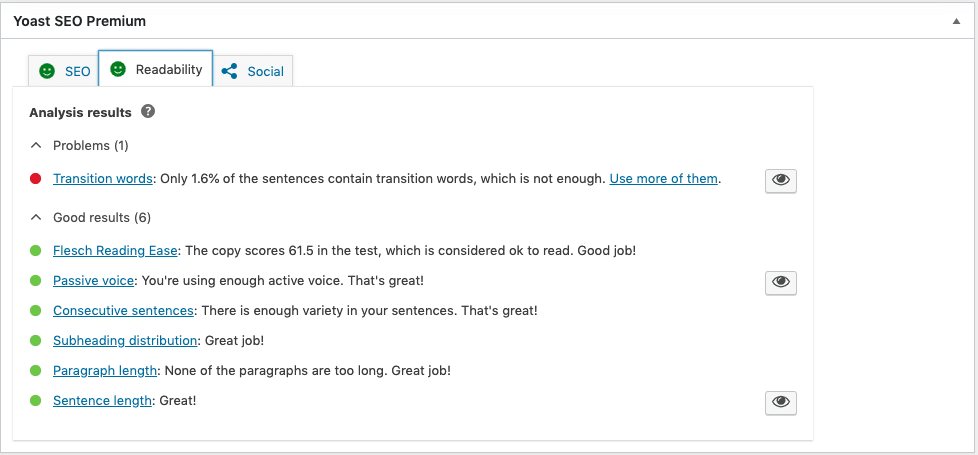Screen dimensions: 978x455
Task: Toggle eye highlight for Sentence length
Action: [781, 402]
